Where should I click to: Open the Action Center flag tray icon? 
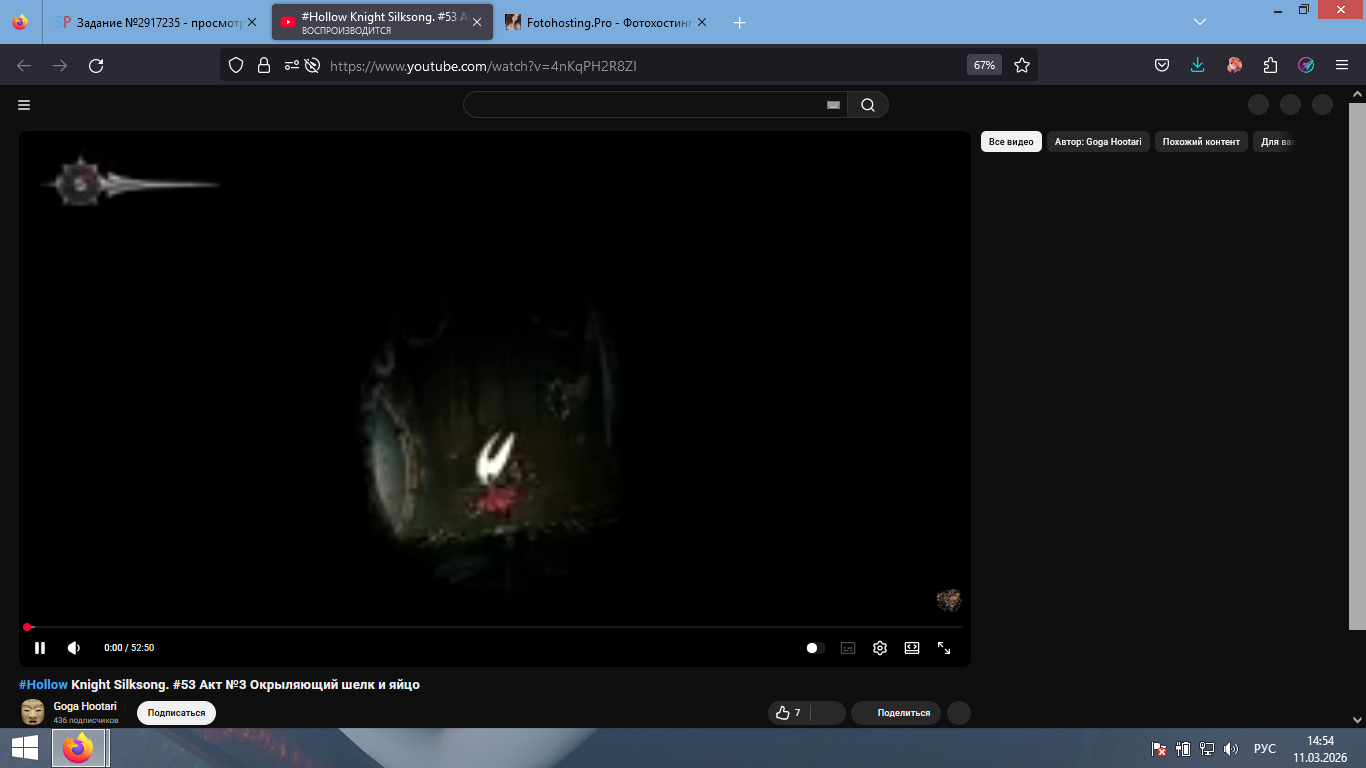[1159, 749]
